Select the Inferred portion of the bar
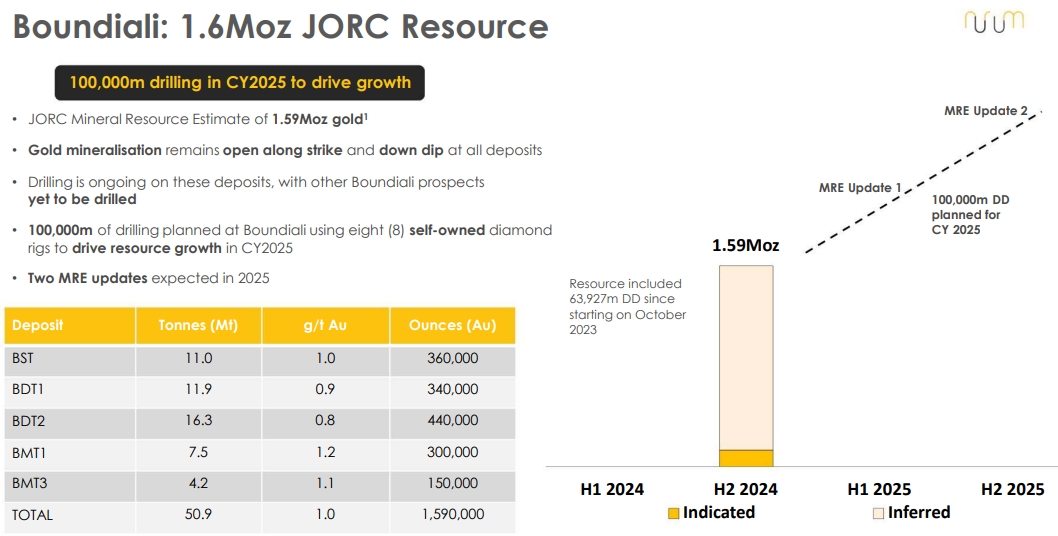1058x536 pixels. click(x=746, y=358)
